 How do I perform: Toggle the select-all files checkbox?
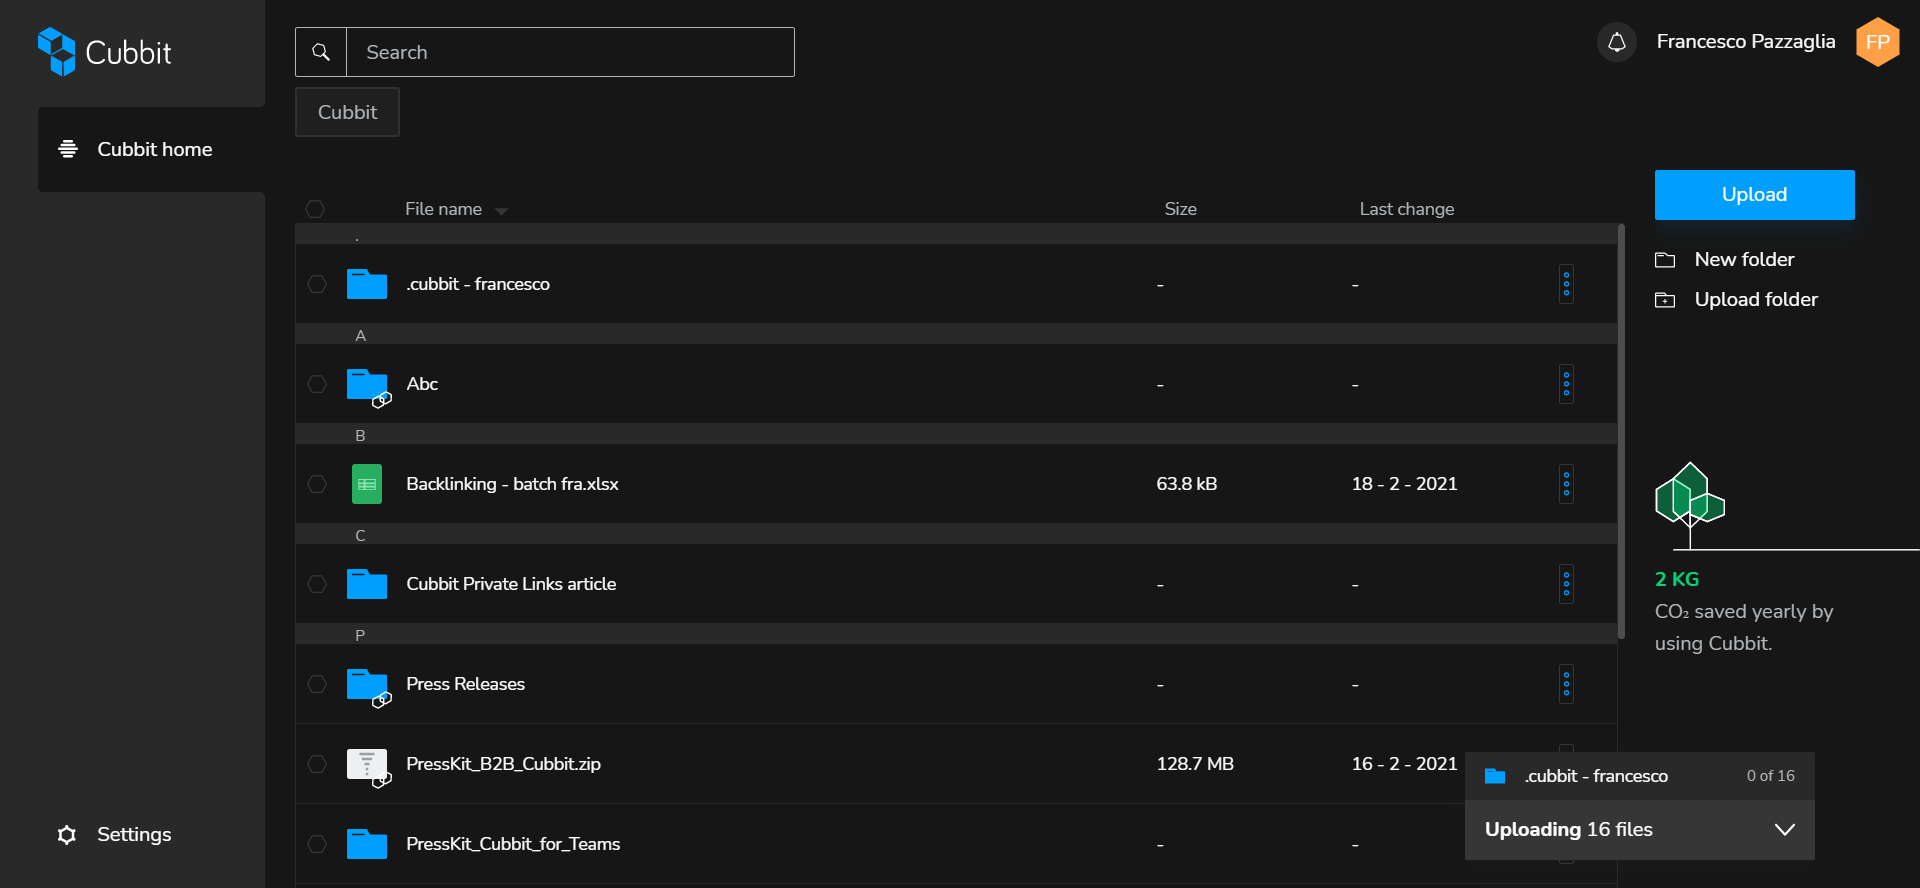[315, 209]
